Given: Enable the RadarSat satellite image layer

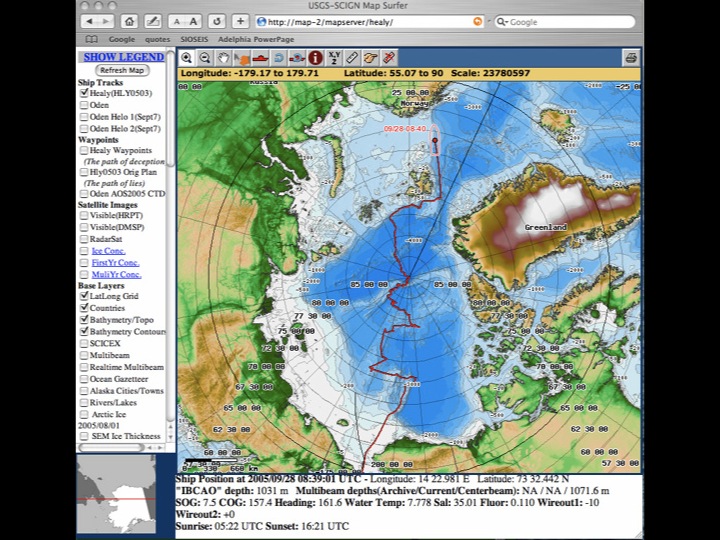Looking at the screenshot, I should click(84, 240).
